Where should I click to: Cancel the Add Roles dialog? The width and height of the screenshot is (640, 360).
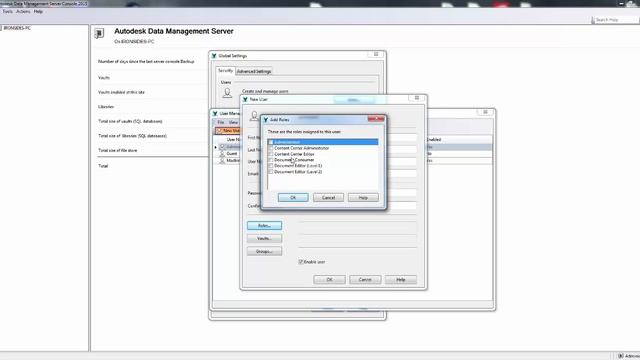[x=328, y=198]
